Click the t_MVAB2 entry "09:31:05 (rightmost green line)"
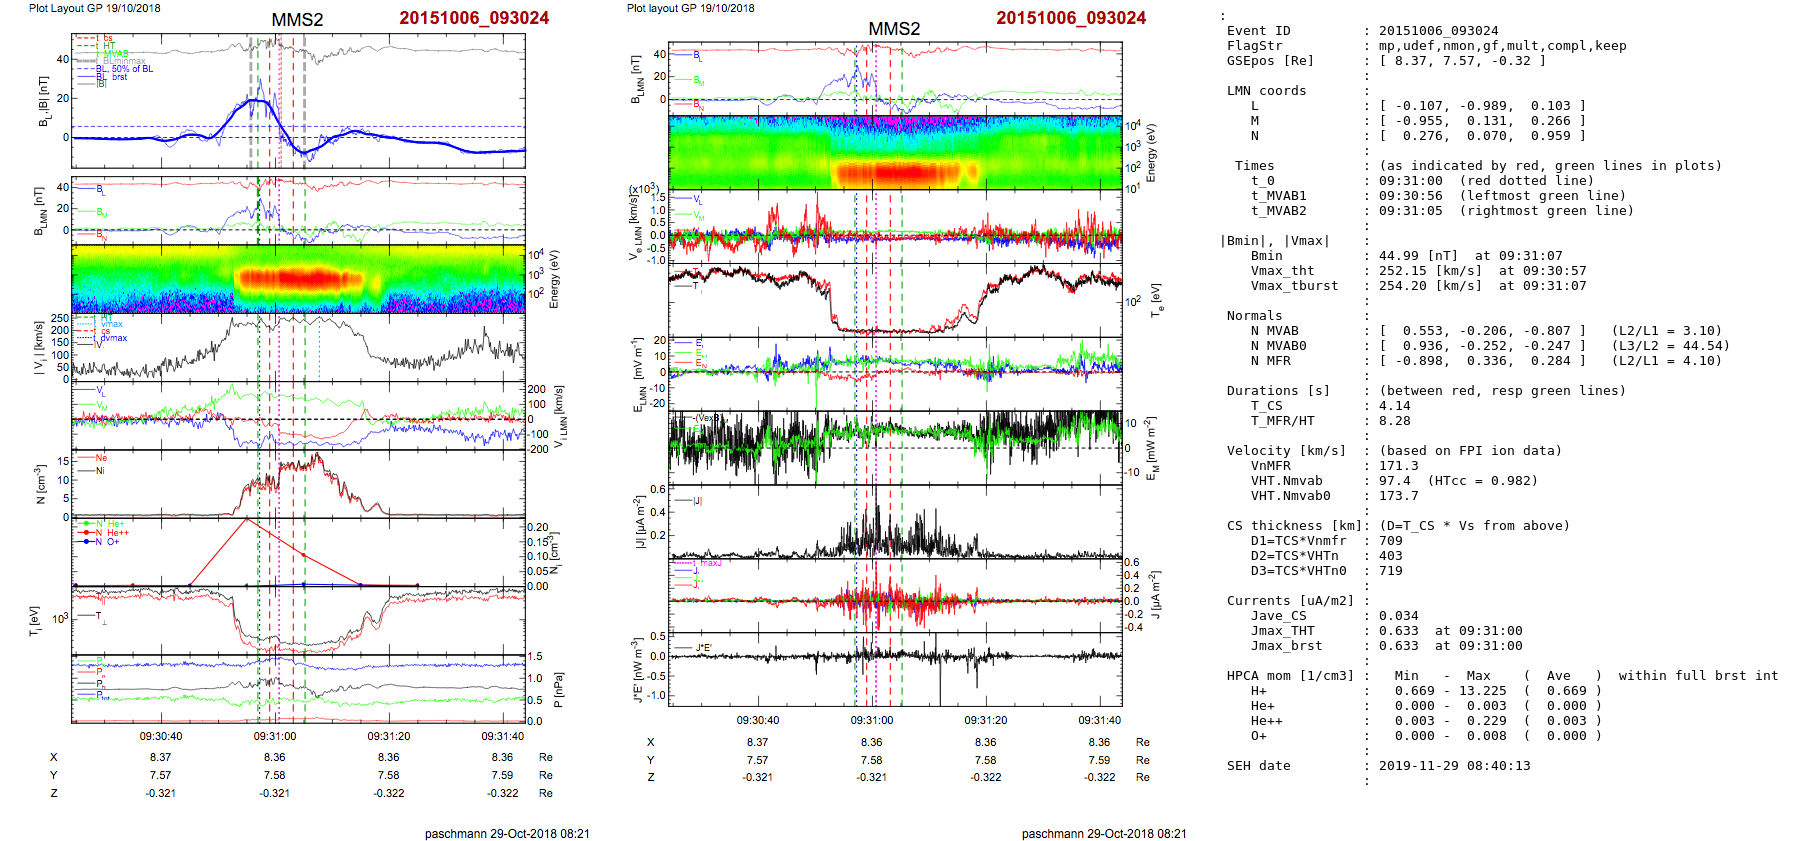The height and width of the screenshot is (841, 1804). [x=1506, y=211]
